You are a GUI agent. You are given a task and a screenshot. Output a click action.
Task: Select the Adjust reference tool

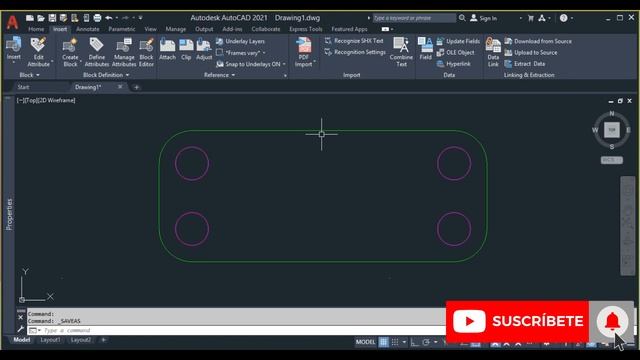[204, 49]
